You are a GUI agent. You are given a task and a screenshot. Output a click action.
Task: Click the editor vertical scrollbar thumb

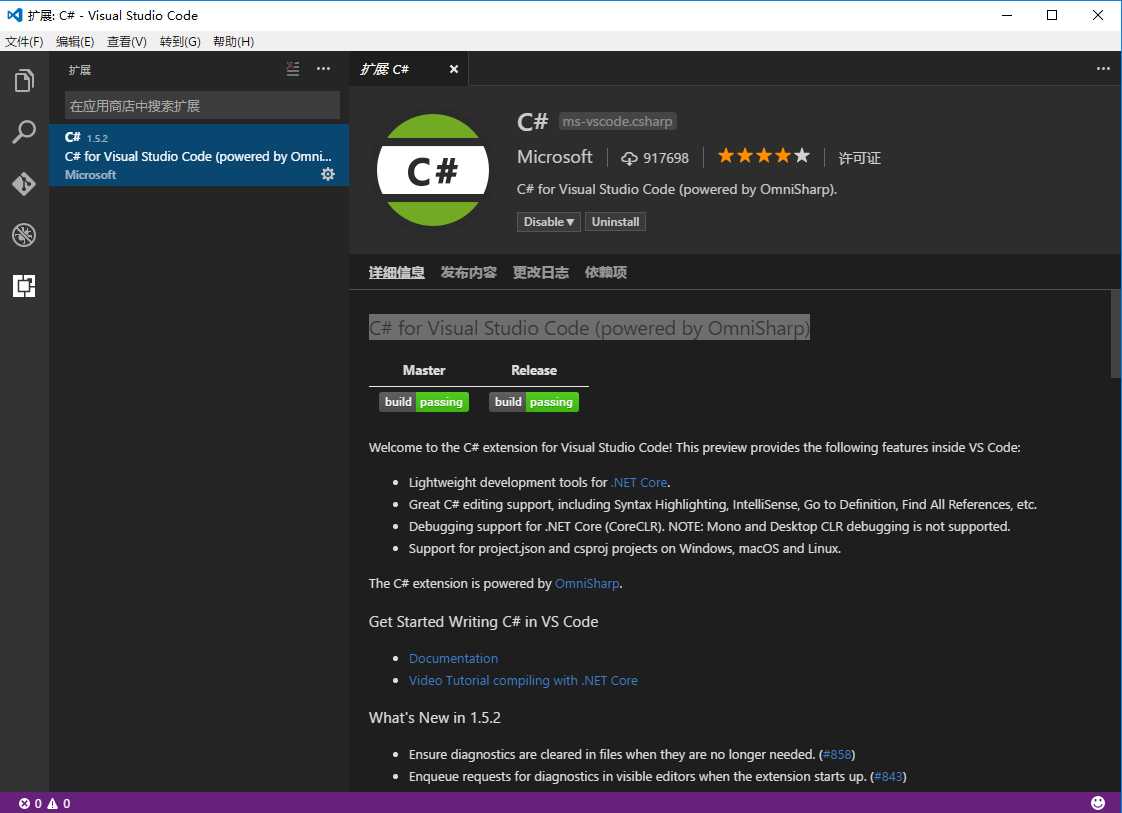(1116, 334)
